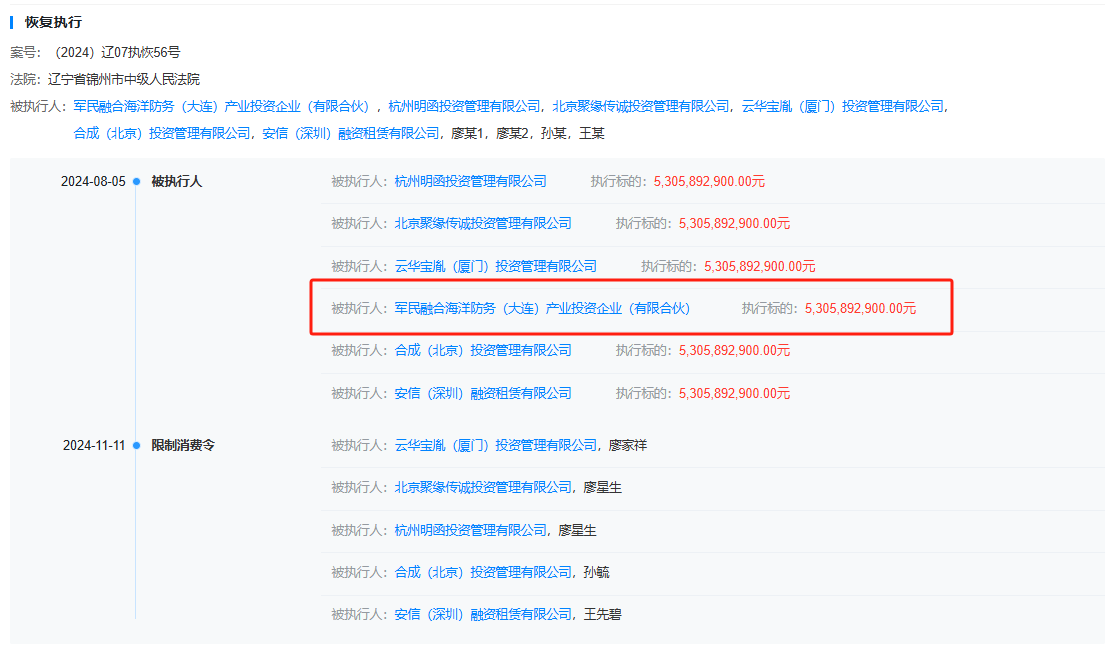Screen dimensions: 1117x661
Task: Open 合成(北京)投资管理有限公司 link in header list
Action: tap(162, 133)
